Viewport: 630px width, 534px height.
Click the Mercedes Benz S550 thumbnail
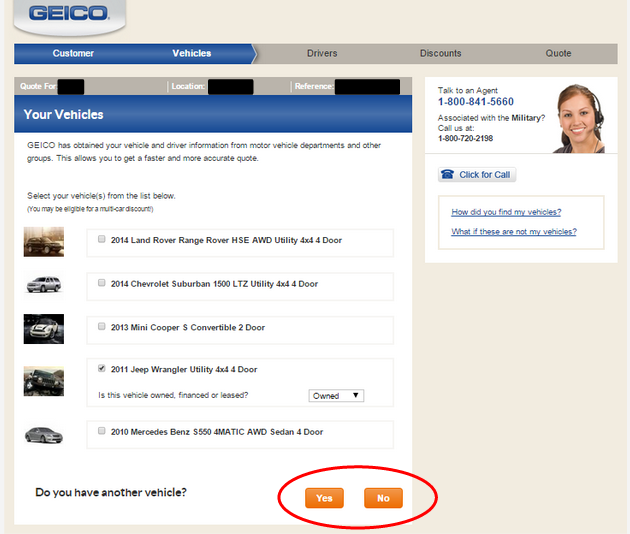[x=44, y=435]
